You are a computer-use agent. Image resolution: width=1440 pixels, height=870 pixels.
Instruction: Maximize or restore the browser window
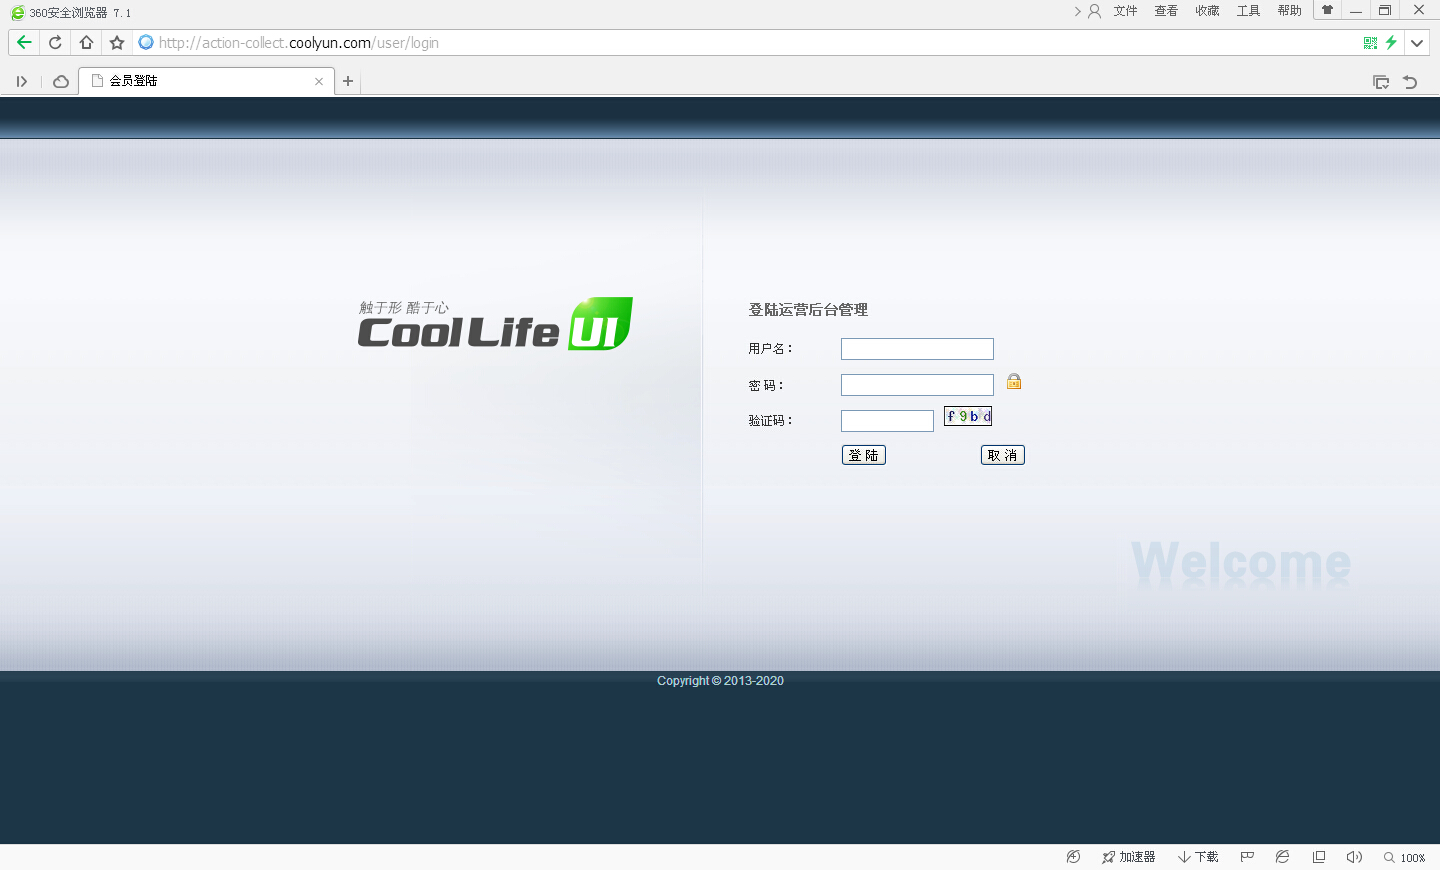click(1385, 10)
